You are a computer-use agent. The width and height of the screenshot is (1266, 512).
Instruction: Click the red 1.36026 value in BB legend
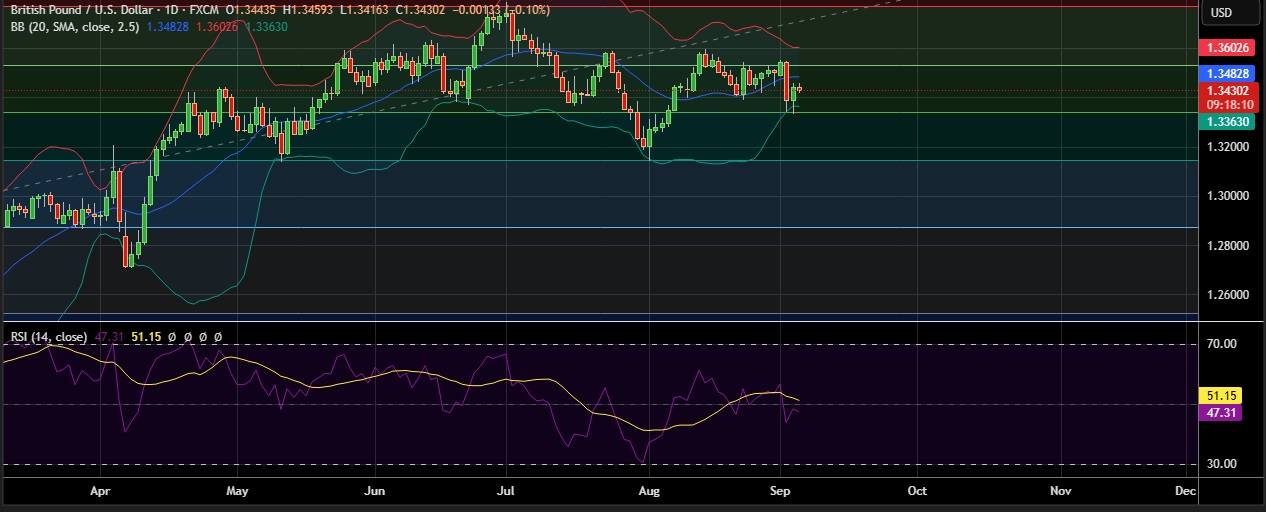tap(219, 27)
